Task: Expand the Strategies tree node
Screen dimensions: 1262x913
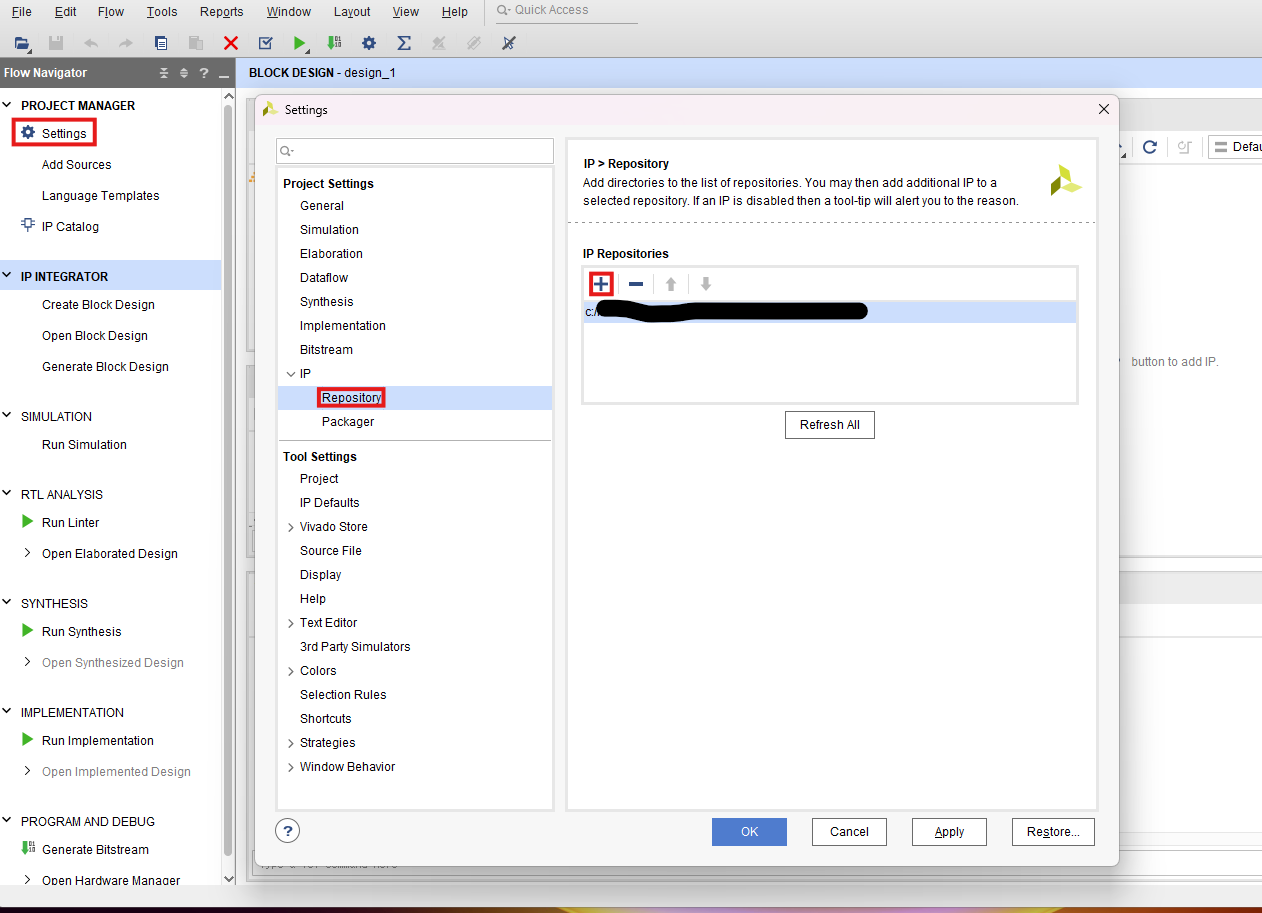Action: 290,743
